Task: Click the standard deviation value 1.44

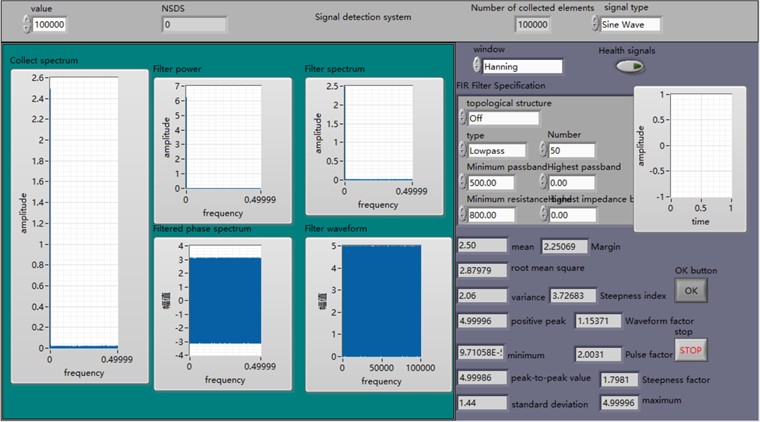Action: pos(482,403)
